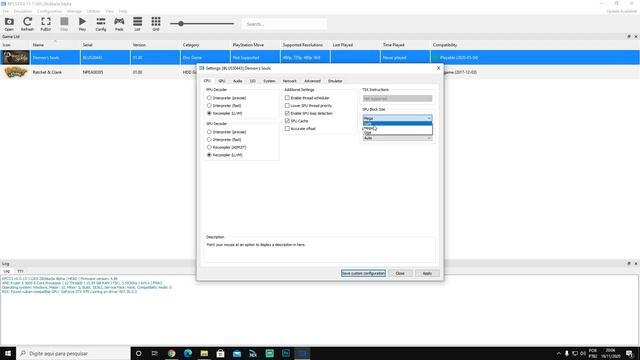Click the Open toolbar icon
The image size is (640, 360).
pyautogui.click(x=9, y=24)
